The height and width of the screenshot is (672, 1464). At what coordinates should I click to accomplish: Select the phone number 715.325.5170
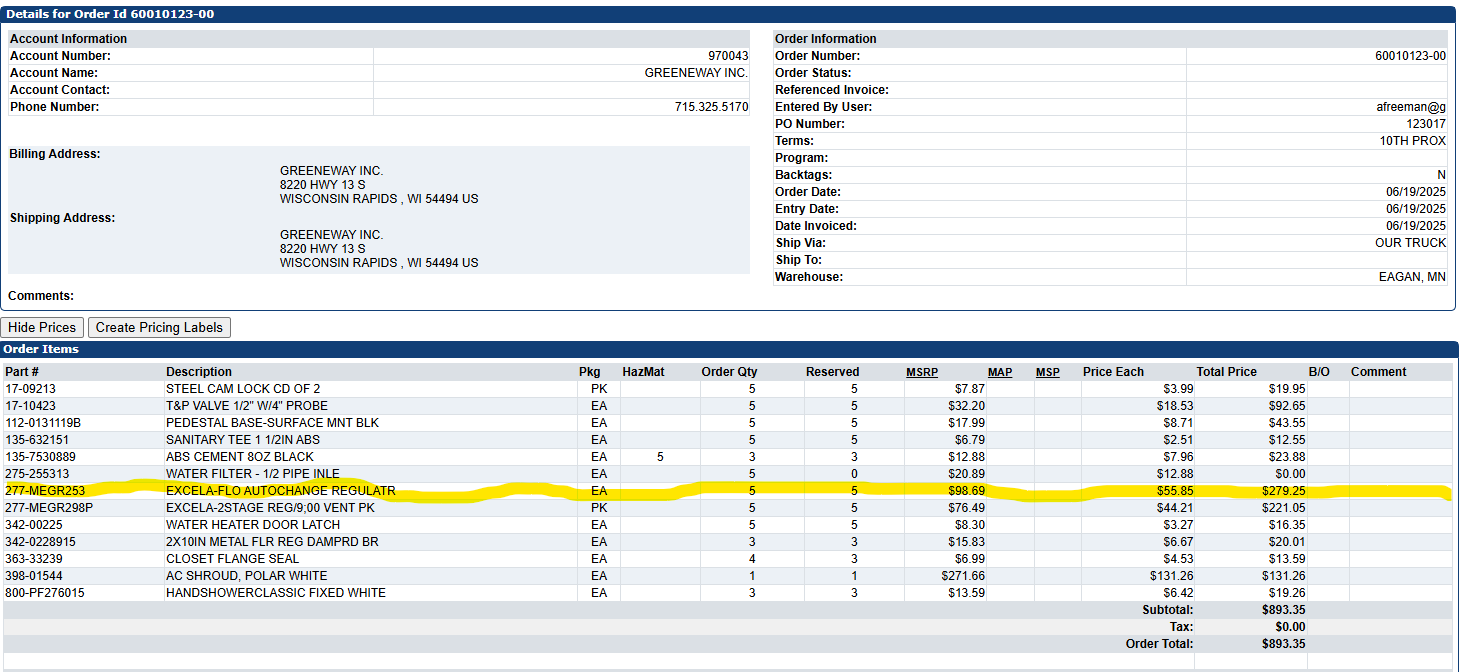pyautogui.click(x=711, y=107)
